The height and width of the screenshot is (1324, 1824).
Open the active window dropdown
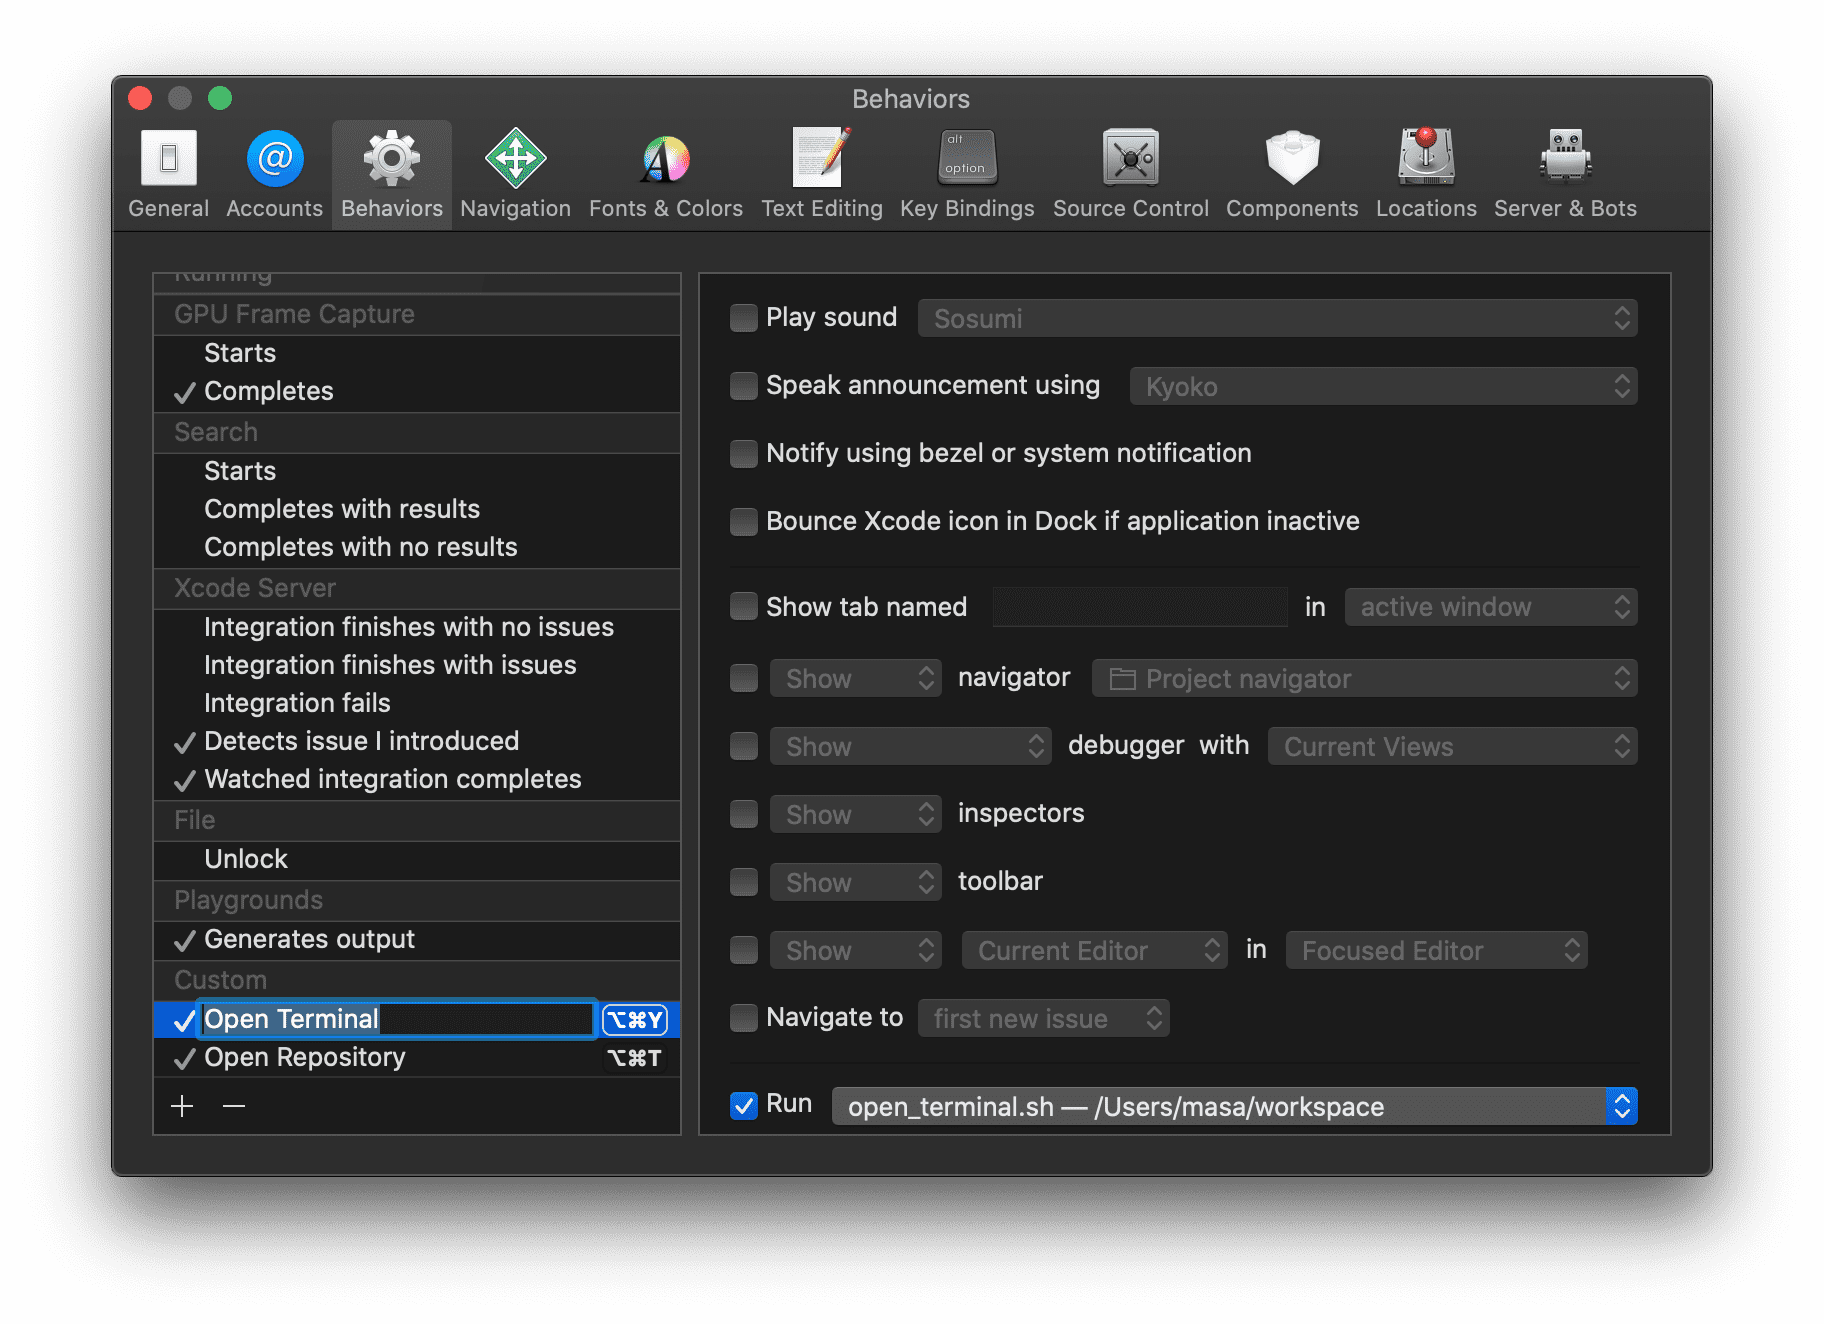click(x=1491, y=607)
